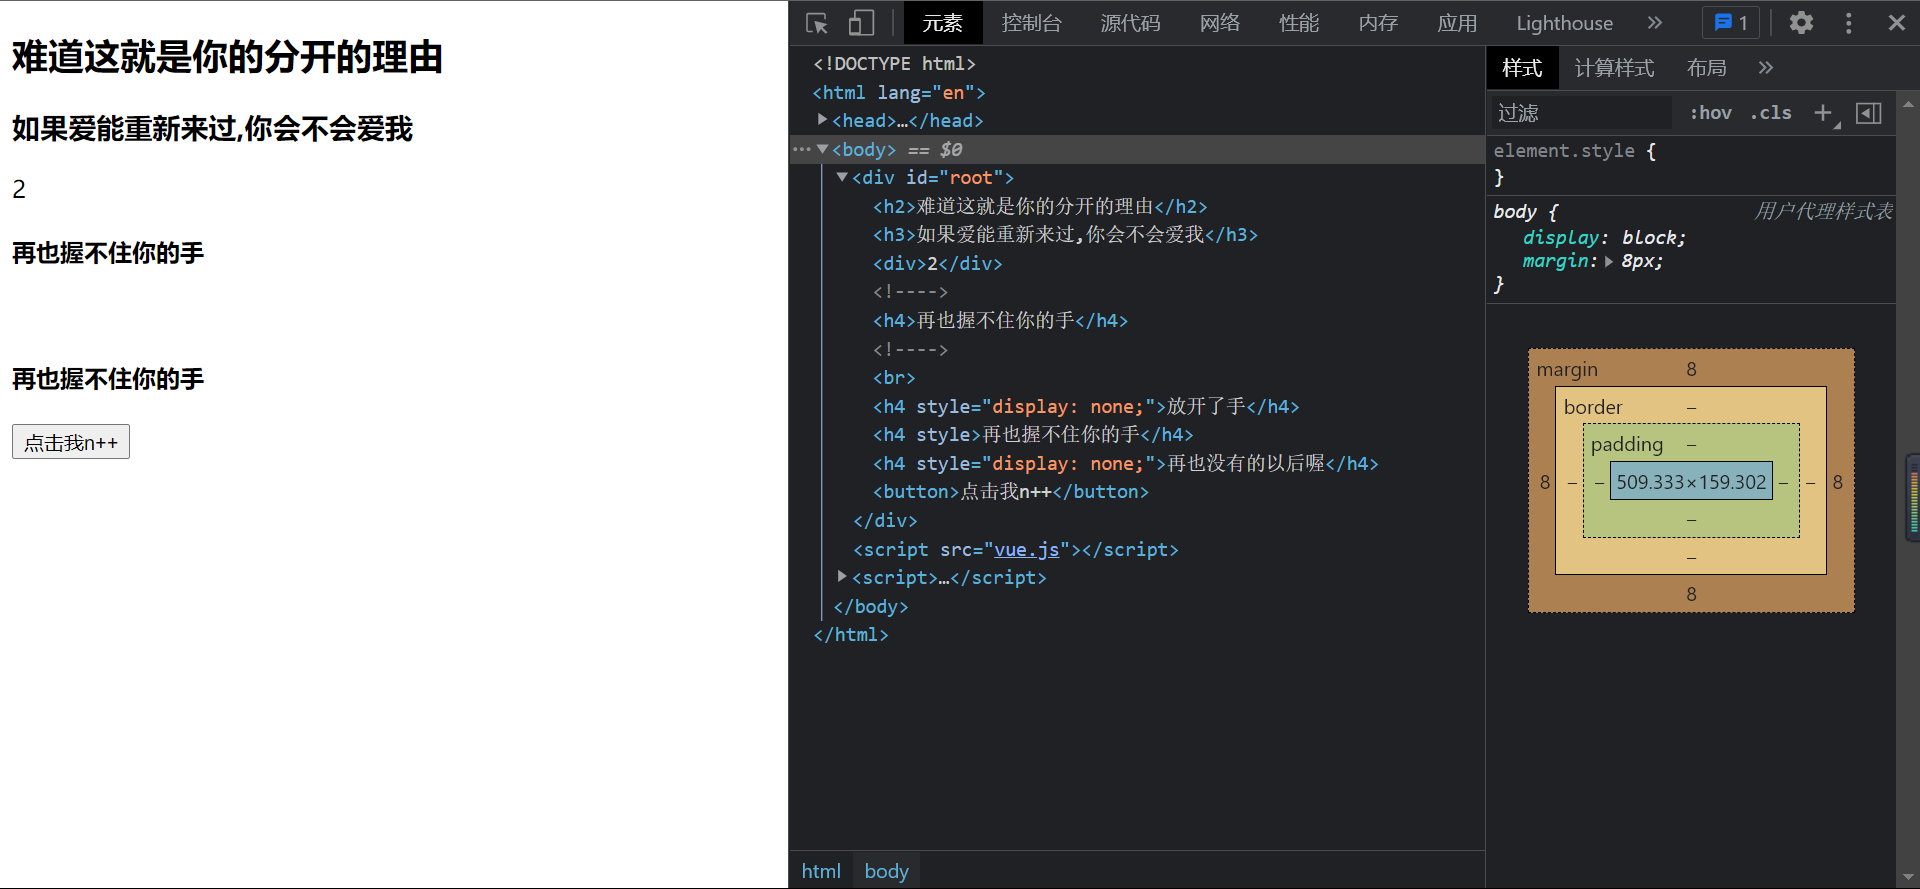Toggle device toolbar emulation icon
The width and height of the screenshot is (1920, 889).
click(x=861, y=23)
